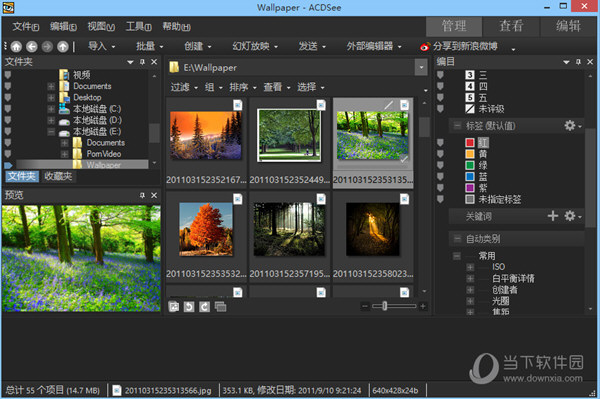The image size is (600, 399).
Task: Add a new keyword with plus icon
Action: [553, 216]
